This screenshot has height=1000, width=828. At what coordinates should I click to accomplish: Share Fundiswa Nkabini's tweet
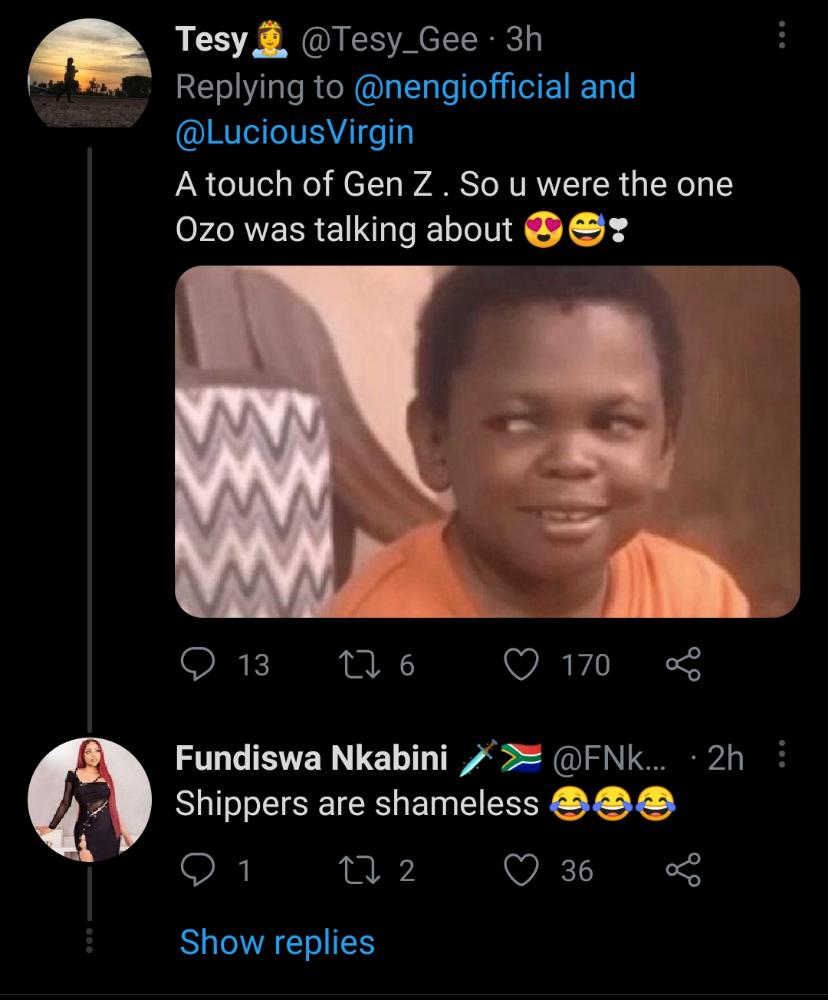pos(682,870)
